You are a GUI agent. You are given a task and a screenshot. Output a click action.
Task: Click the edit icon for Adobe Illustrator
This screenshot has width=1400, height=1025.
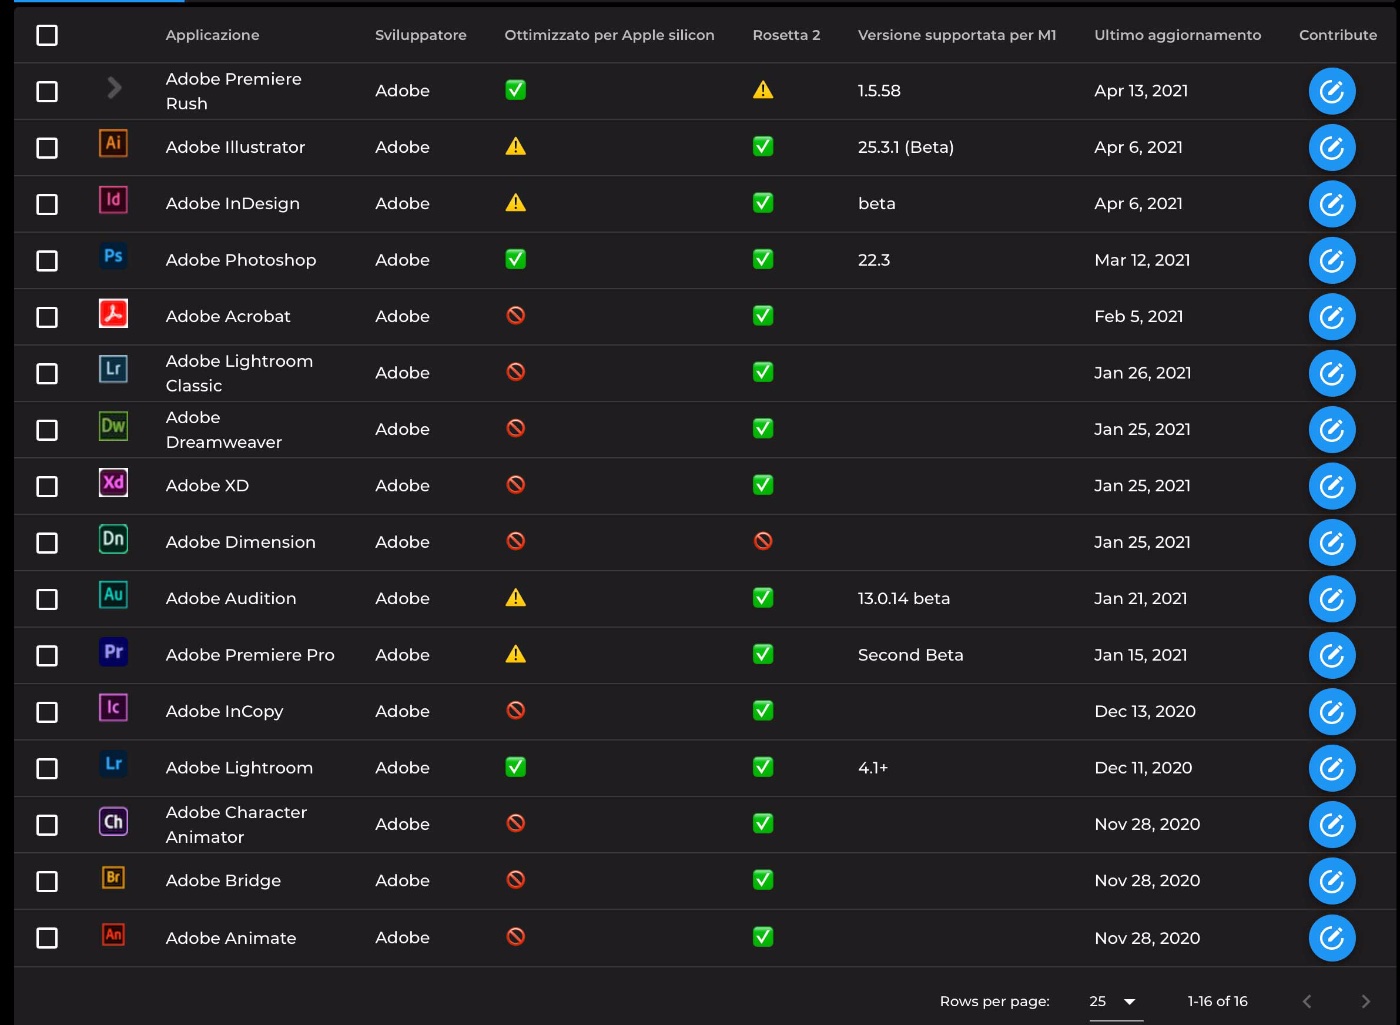point(1332,148)
